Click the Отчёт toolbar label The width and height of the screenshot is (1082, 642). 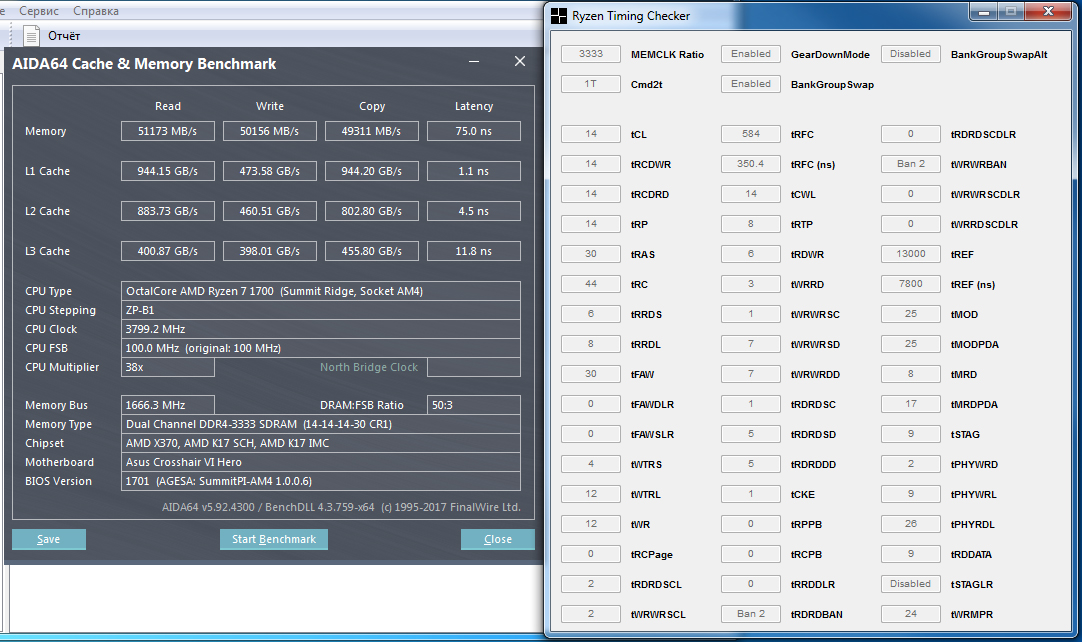(x=64, y=36)
